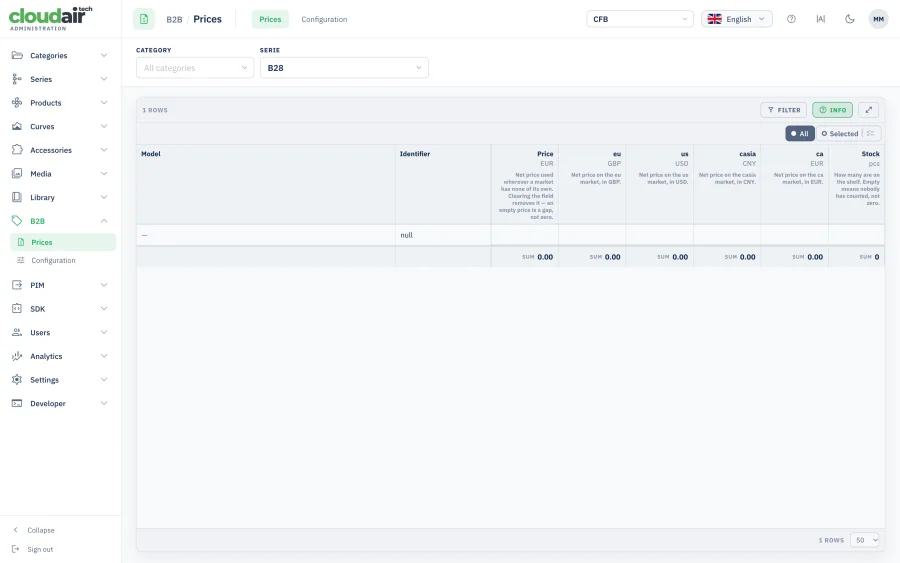Click the checklist icon next to Selected
The width and height of the screenshot is (900, 563).
pos(871,133)
